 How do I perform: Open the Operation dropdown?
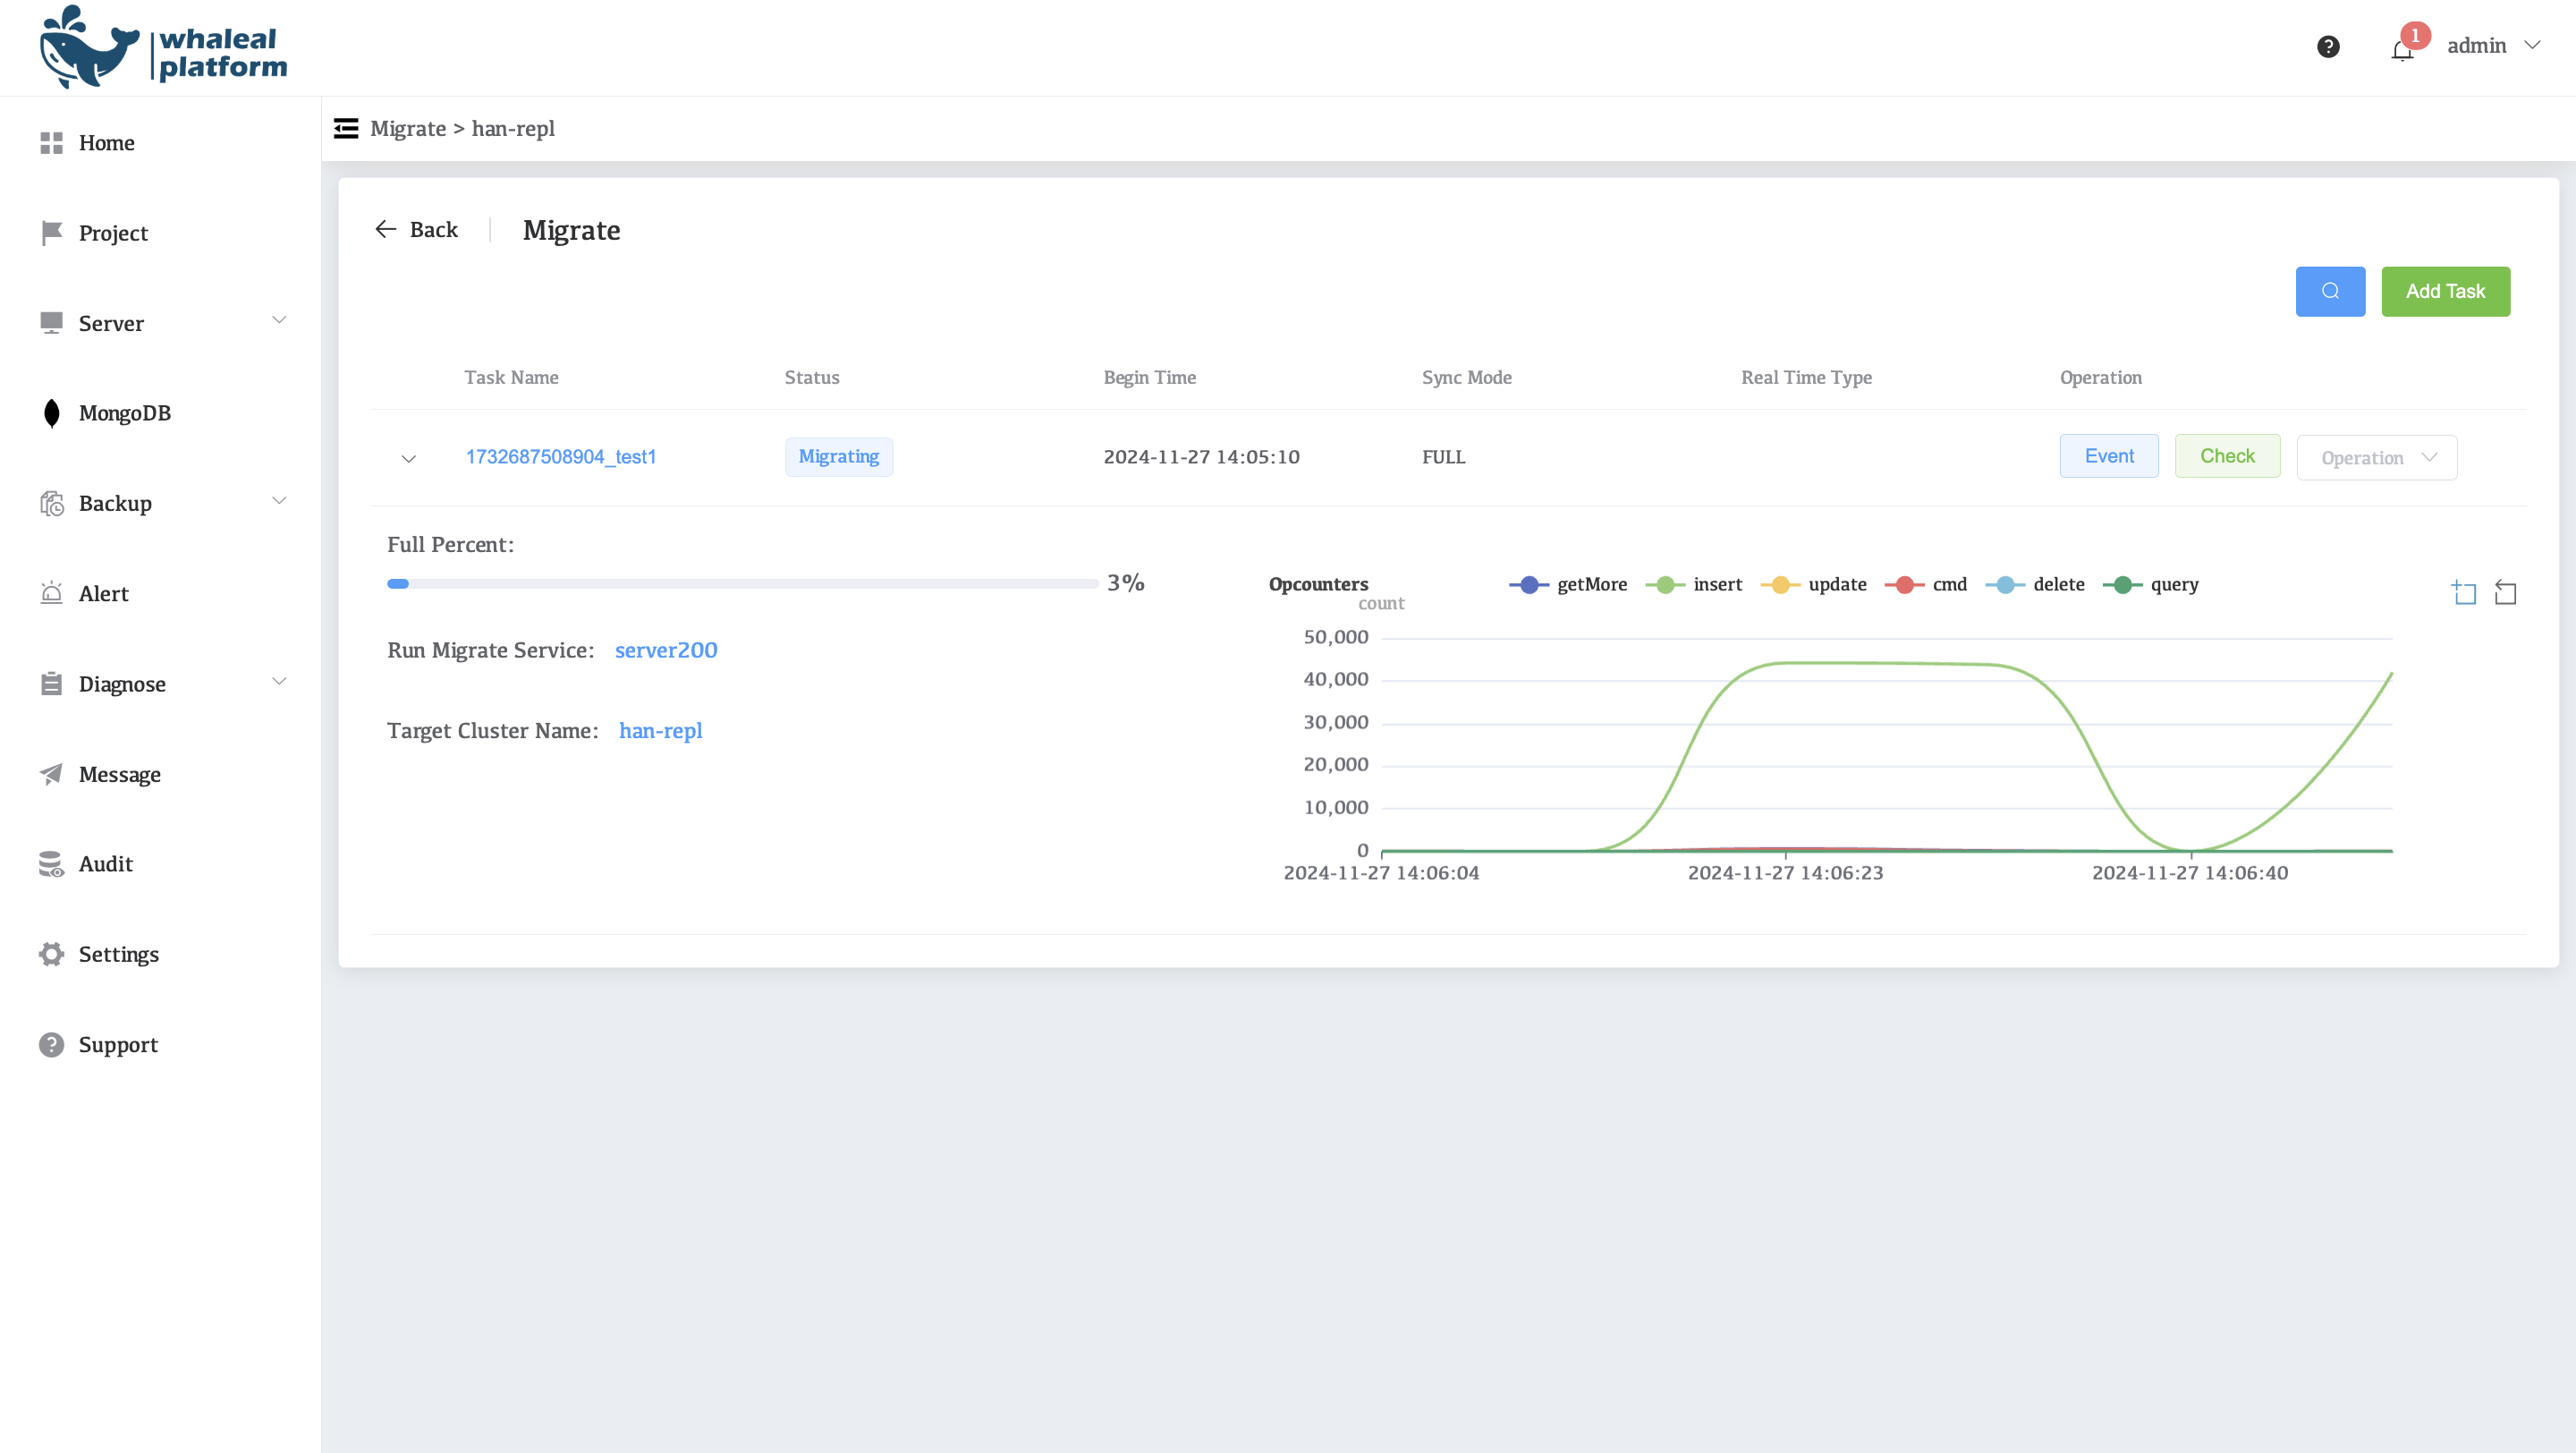(2376, 458)
